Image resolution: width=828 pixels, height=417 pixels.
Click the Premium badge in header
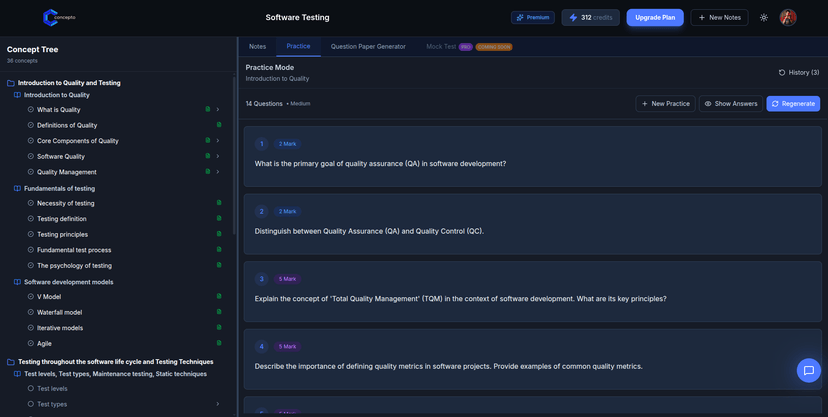(x=532, y=17)
